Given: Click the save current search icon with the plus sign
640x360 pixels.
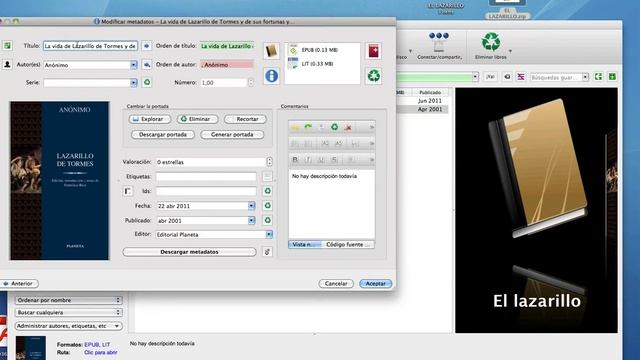Looking at the screenshot, I should 612,77.
